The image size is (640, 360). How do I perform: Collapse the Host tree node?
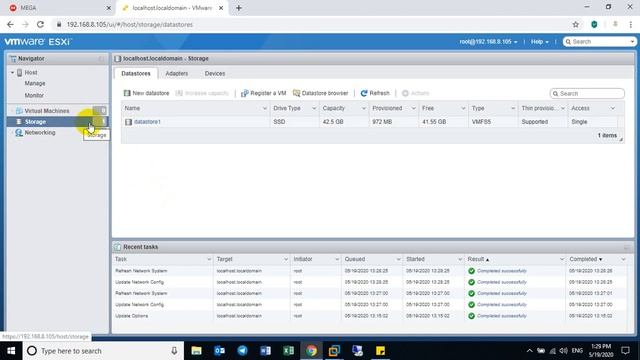tap(12, 72)
